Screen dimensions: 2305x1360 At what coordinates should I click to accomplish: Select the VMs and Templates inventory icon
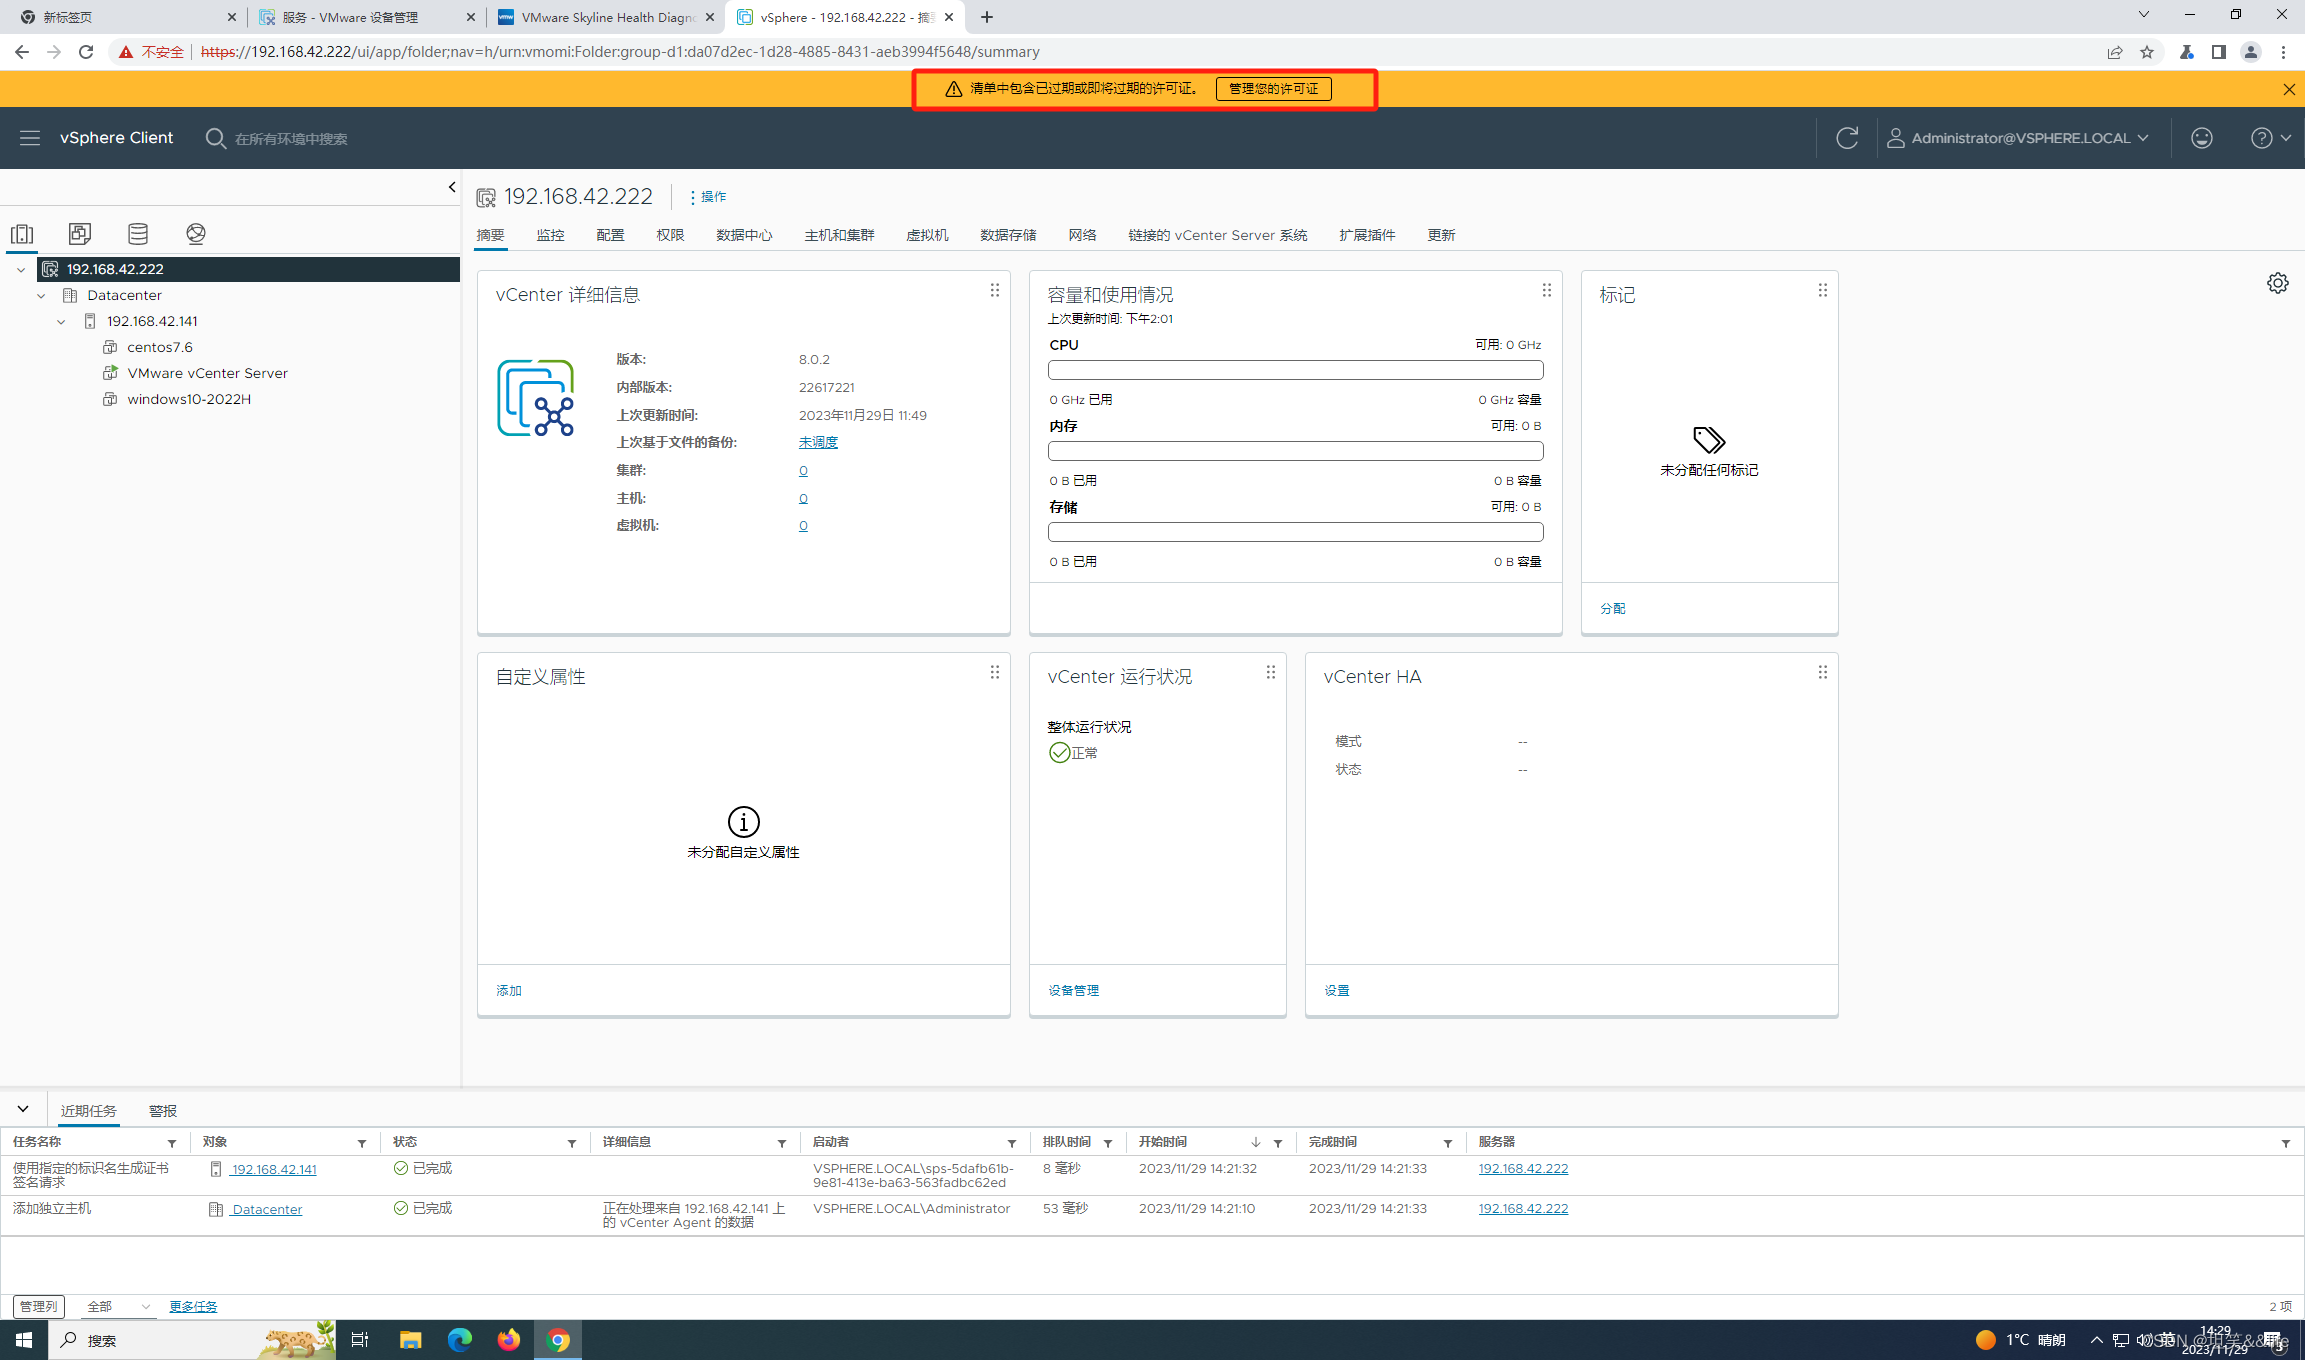coord(80,234)
